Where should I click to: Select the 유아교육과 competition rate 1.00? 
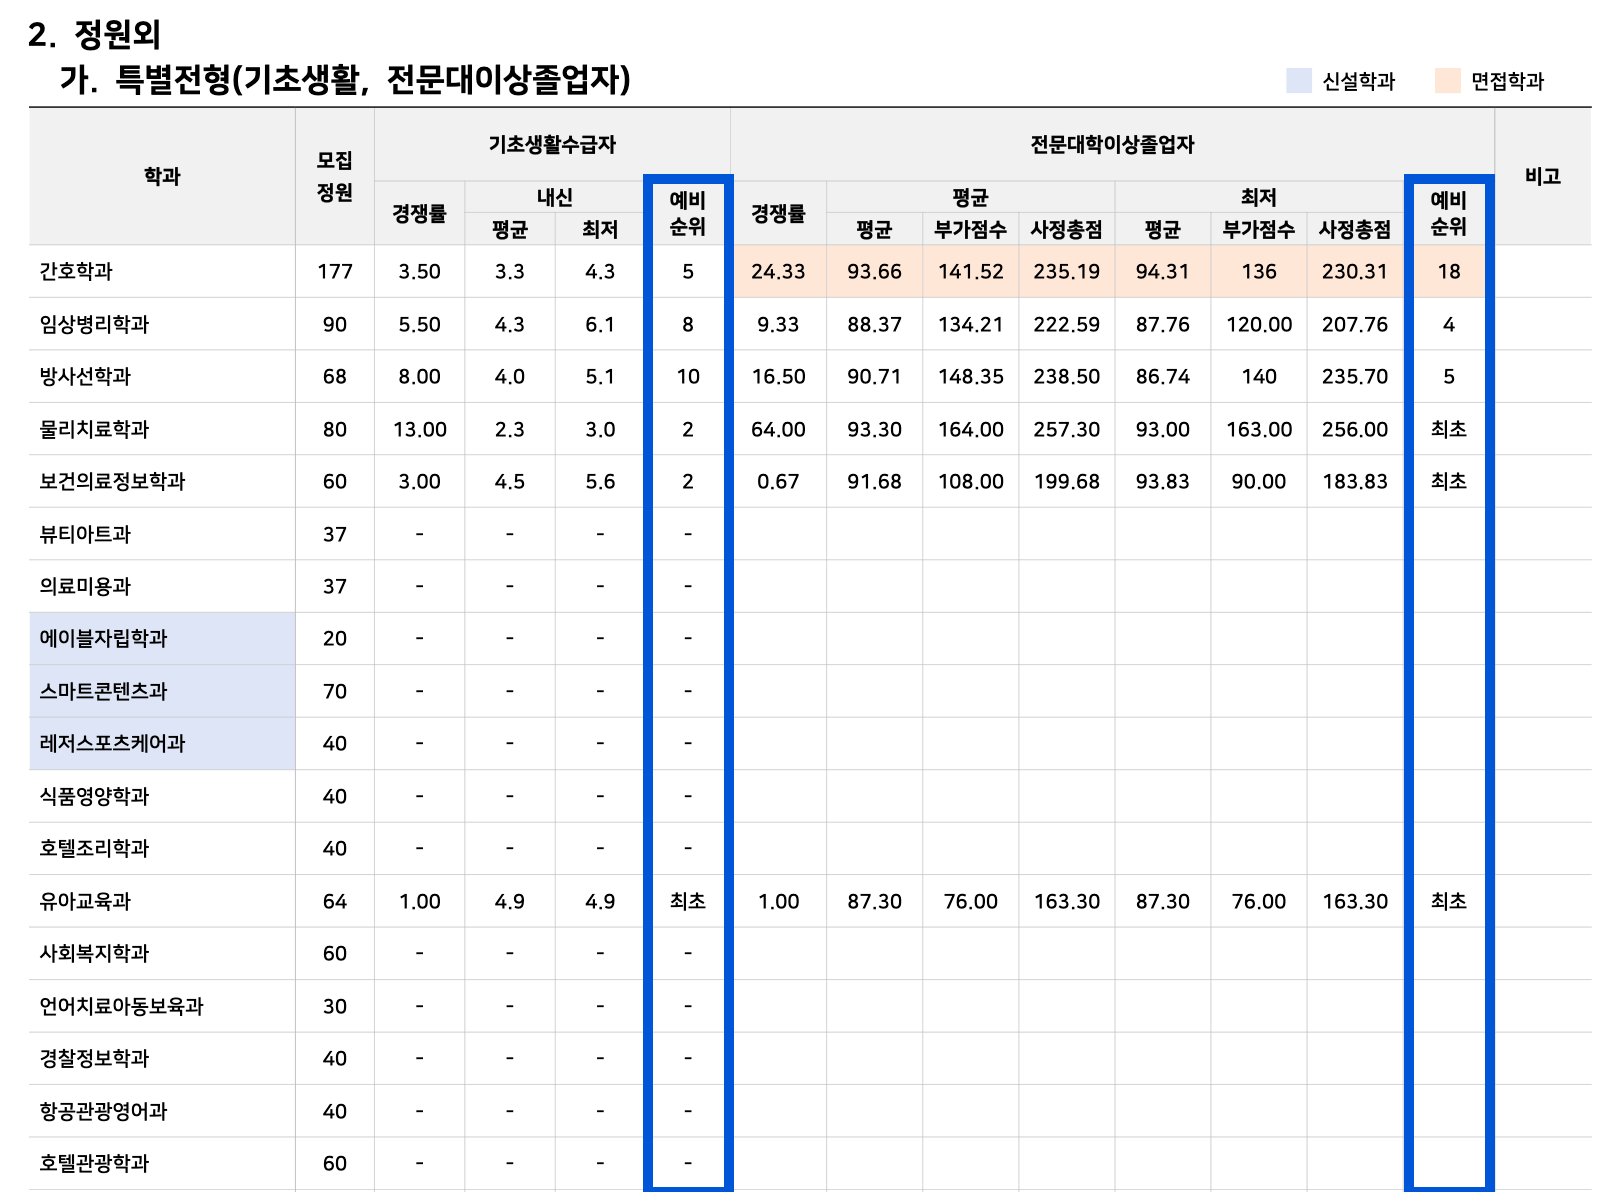(x=420, y=900)
